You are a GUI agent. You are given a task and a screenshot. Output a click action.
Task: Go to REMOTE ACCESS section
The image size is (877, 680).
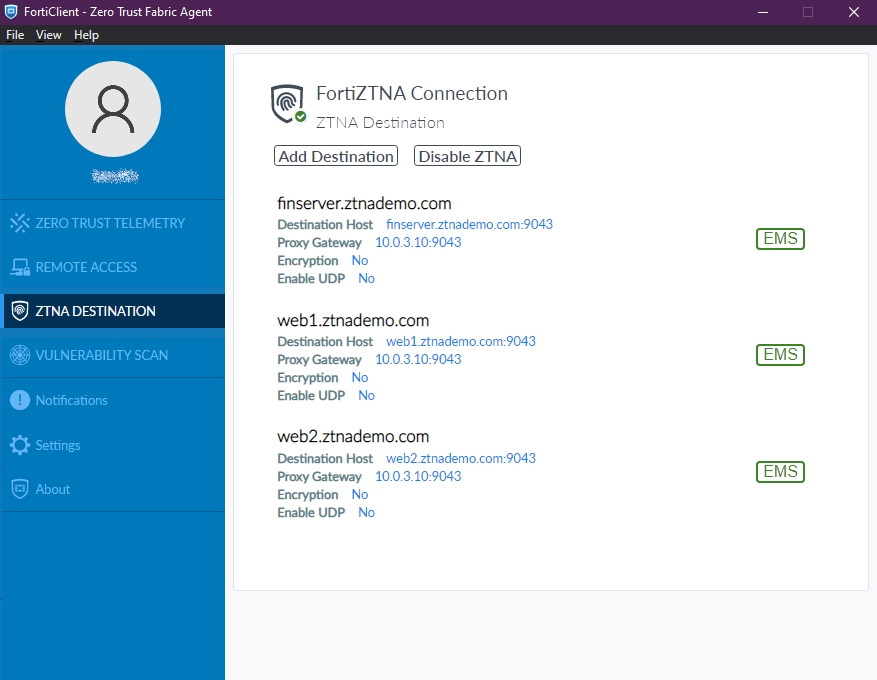(112, 267)
